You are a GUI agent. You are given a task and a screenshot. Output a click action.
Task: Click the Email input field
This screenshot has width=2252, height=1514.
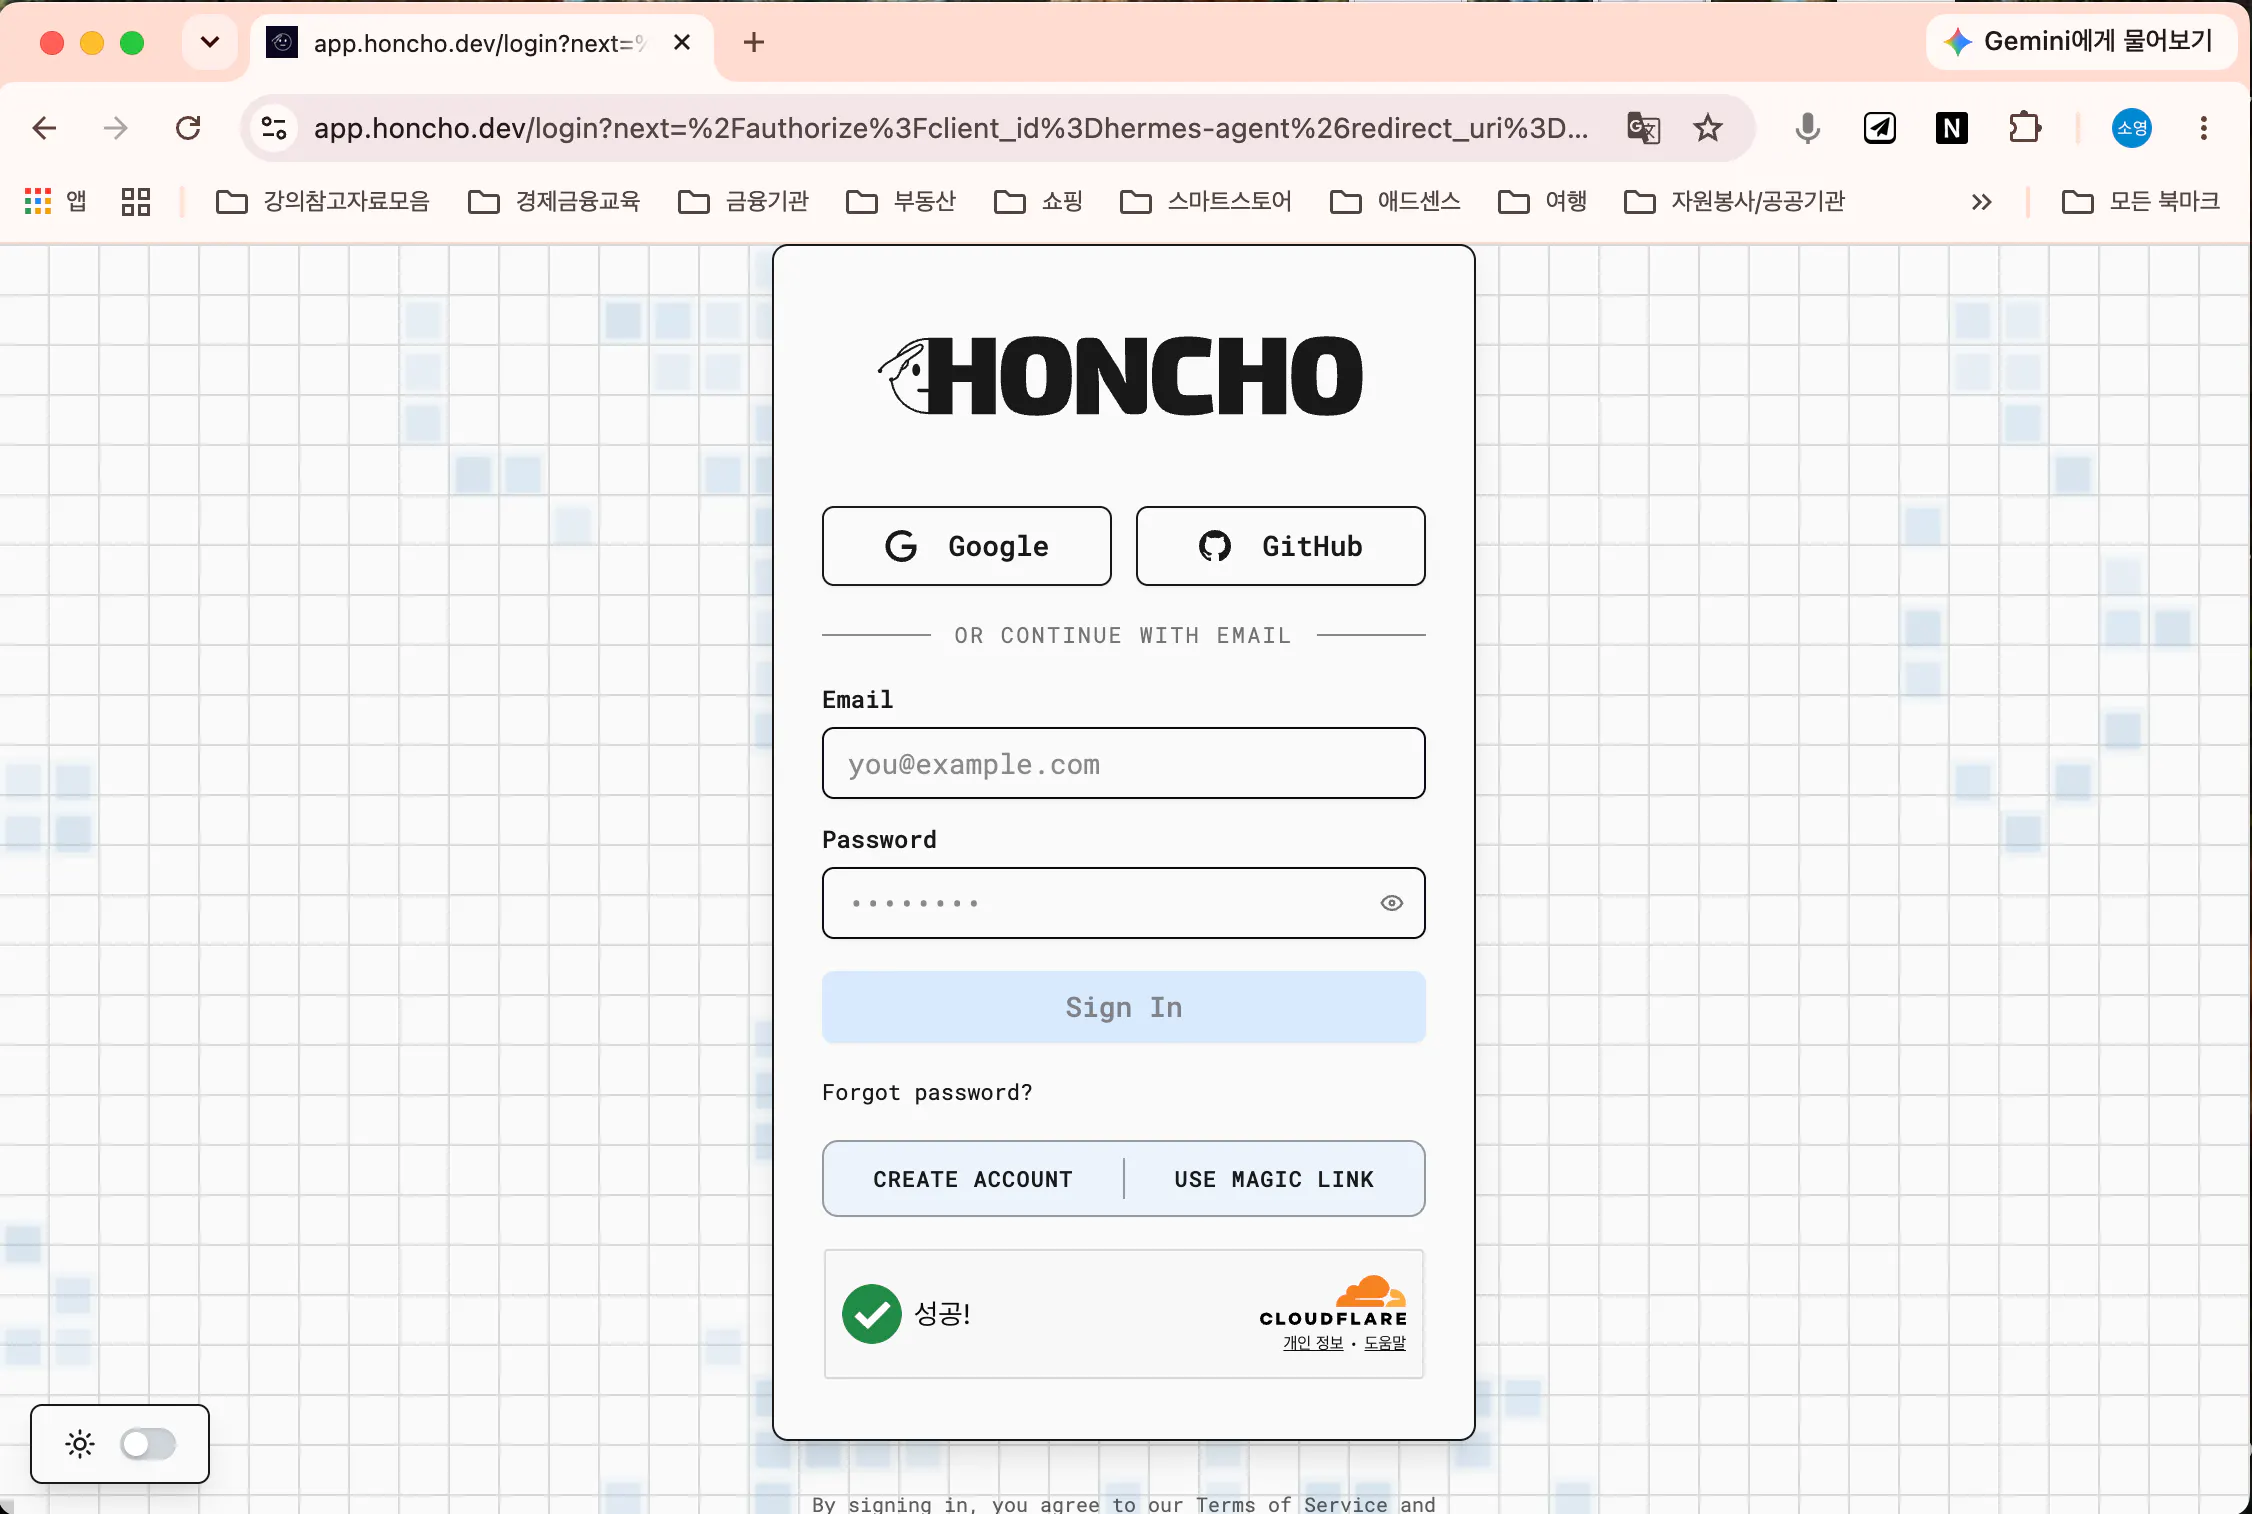[1123, 763]
